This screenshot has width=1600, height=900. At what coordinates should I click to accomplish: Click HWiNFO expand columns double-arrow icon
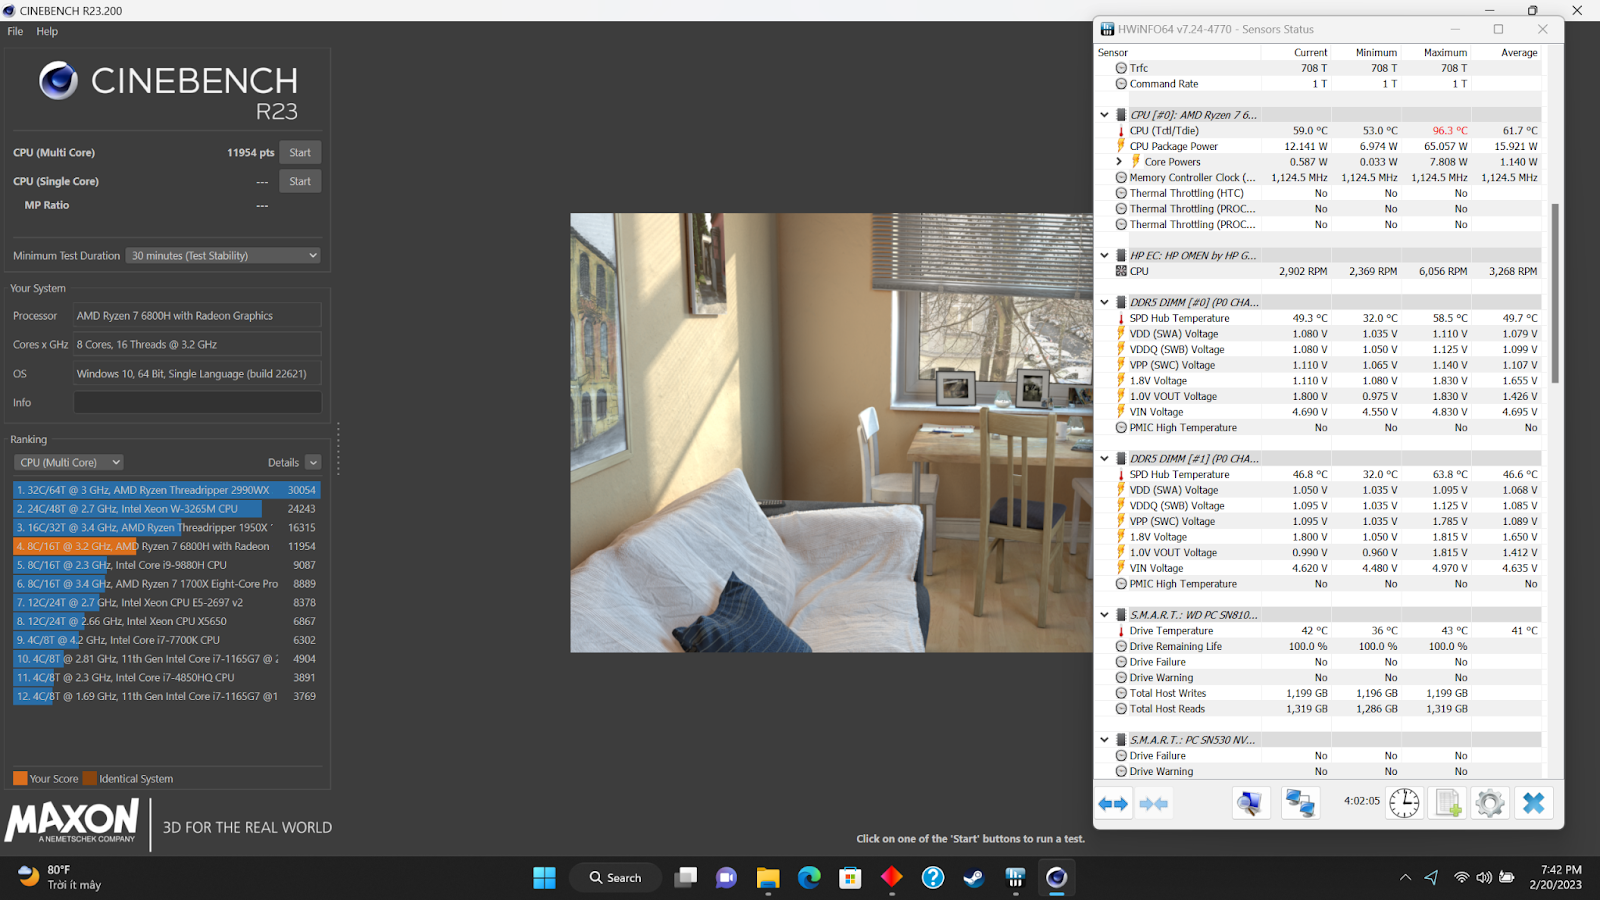coord(1113,803)
